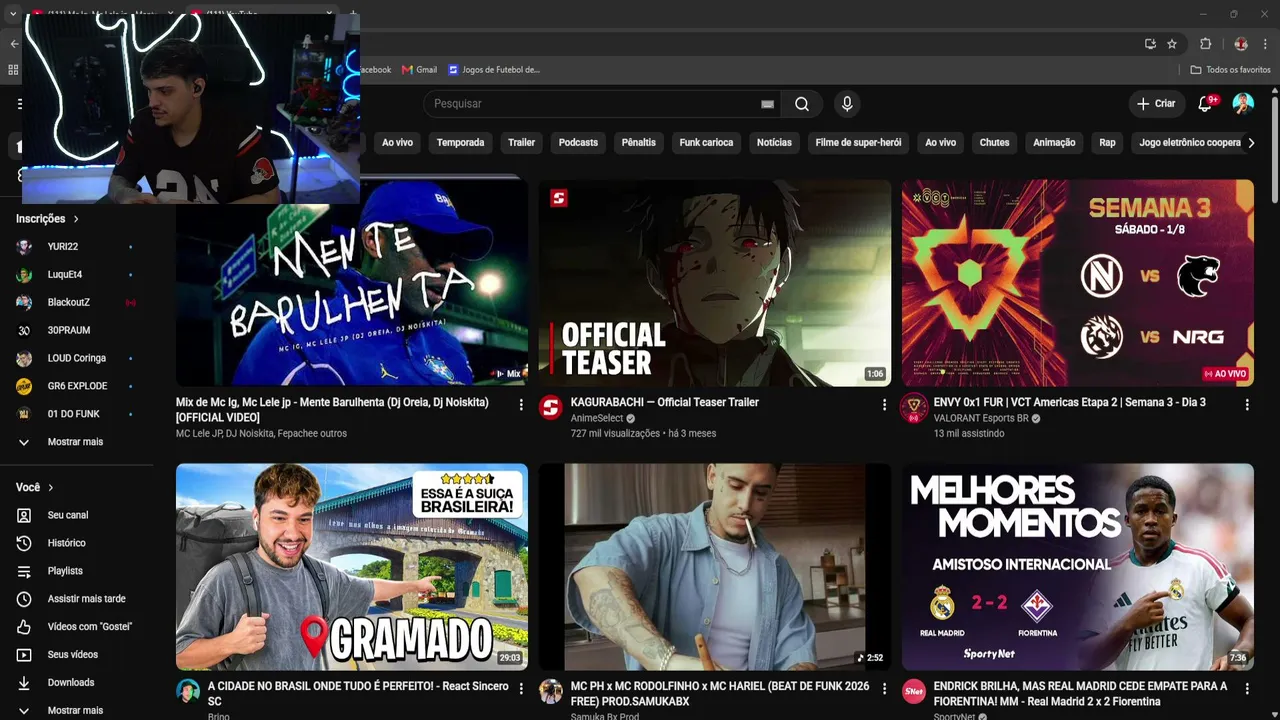Open the Jogos de Futebol bookmark
This screenshot has width=1280, height=720.
coord(494,70)
